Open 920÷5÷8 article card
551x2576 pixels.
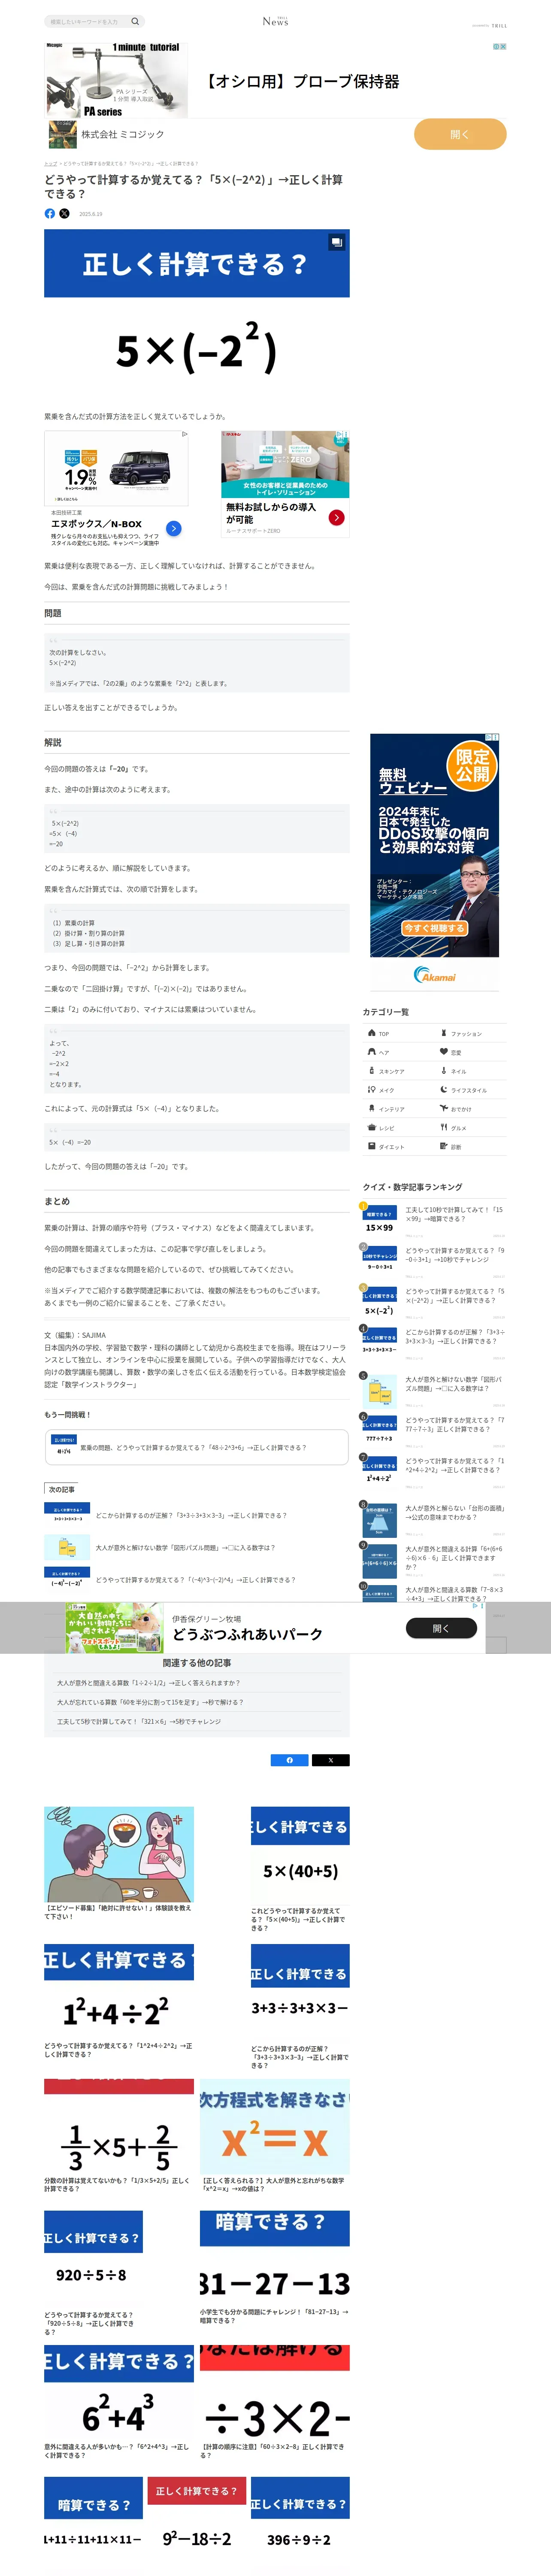click(x=93, y=2274)
